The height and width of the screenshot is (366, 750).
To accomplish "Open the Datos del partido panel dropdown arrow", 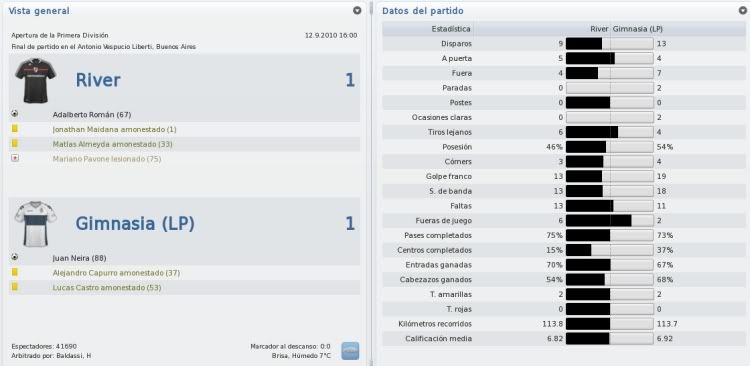I will point(743,11).
